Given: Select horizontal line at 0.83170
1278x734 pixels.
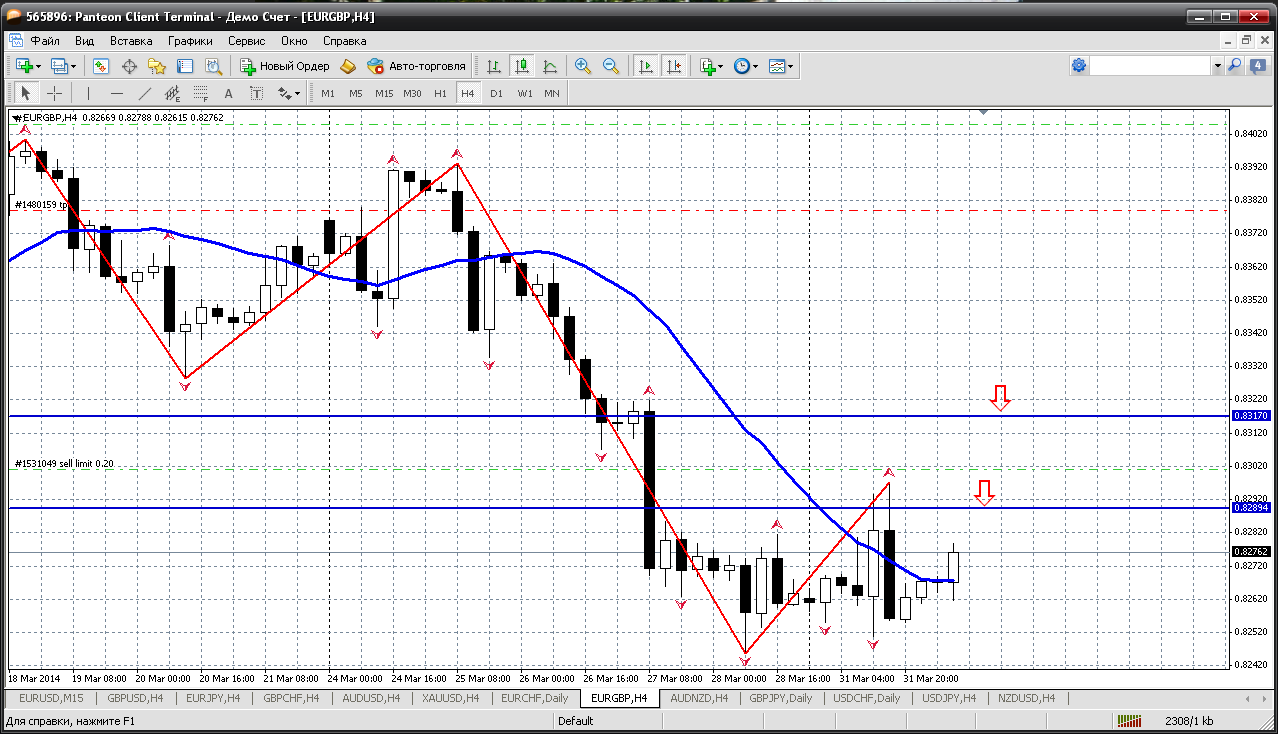Looking at the screenshot, I should 618,416.
